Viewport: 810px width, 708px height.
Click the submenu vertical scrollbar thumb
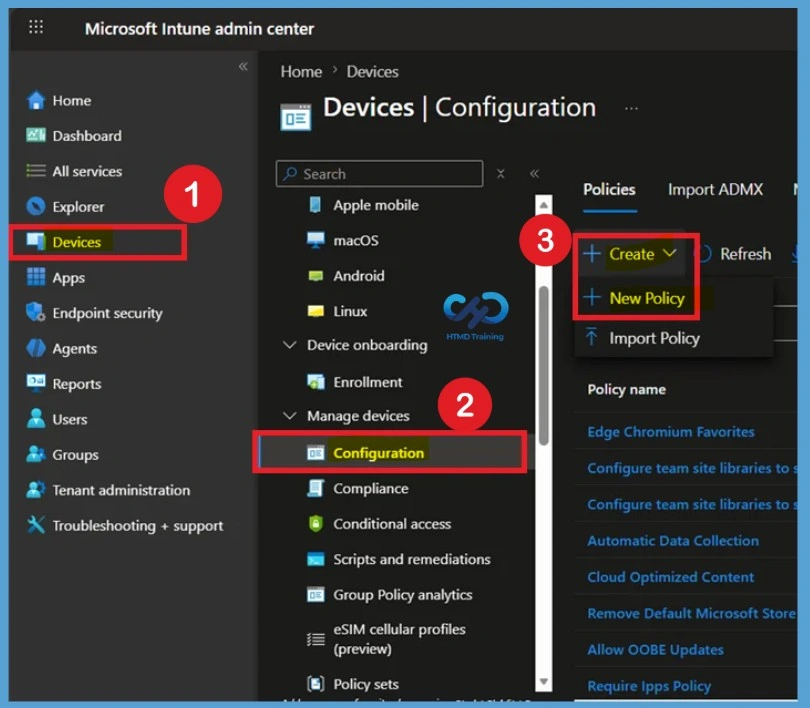[543, 365]
